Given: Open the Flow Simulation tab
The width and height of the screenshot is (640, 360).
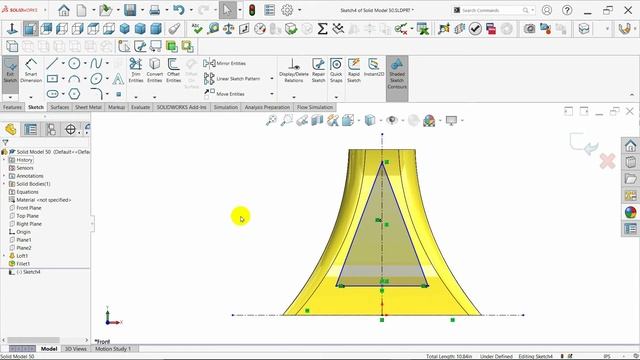Looking at the screenshot, I should (x=315, y=107).
